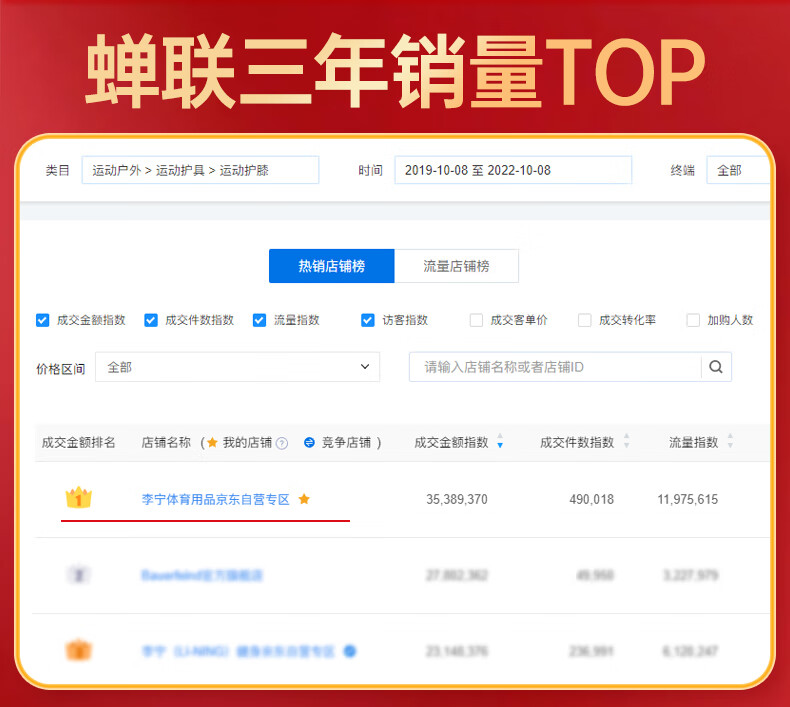Sort by 流量指数 column arrows
The width and height of the screenshot is (790, 707).
coord(730,441)
